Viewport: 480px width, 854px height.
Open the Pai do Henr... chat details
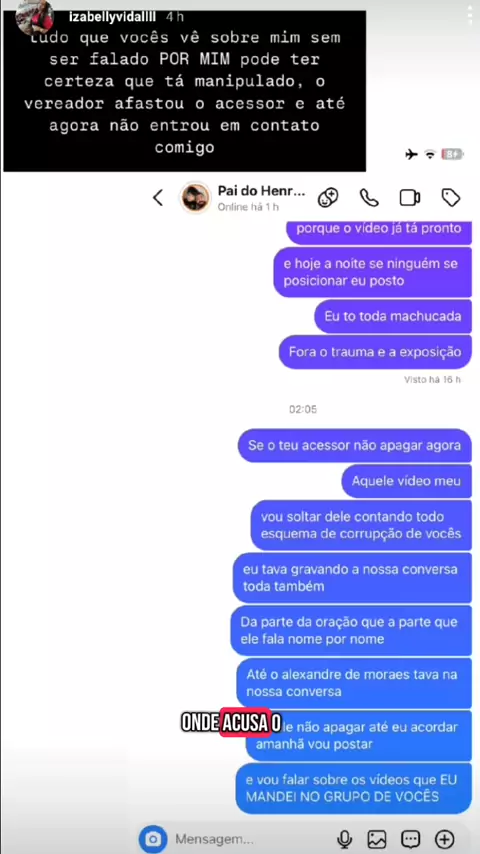tap(262, 197)
